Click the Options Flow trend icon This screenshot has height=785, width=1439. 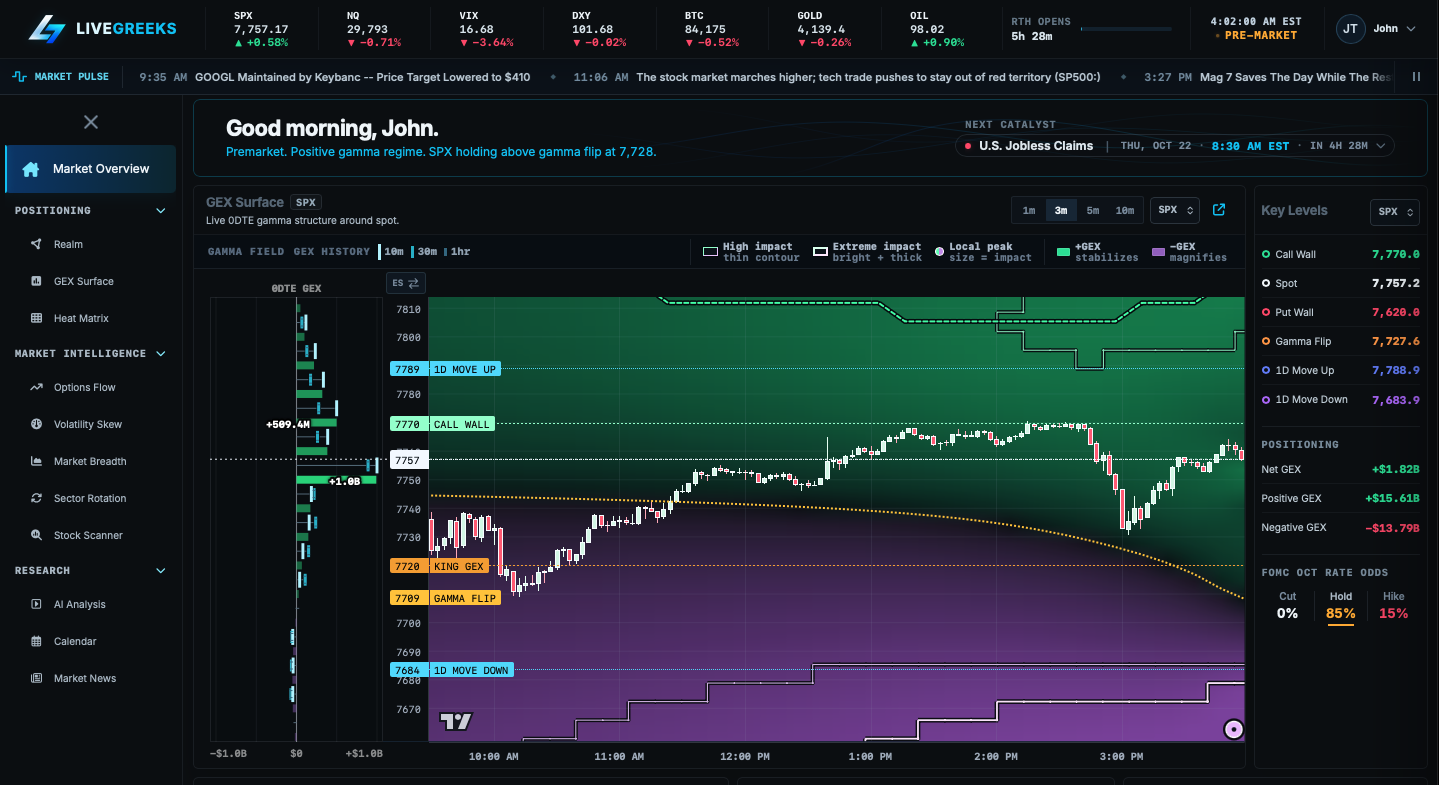(x=36, y=387)
